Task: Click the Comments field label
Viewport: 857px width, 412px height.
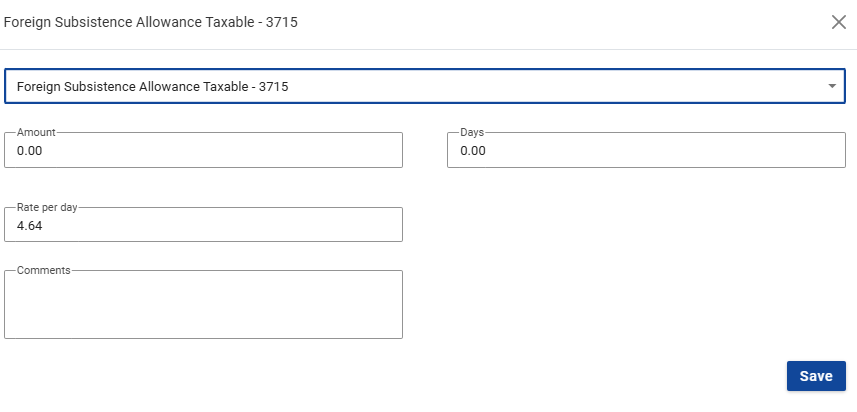Action: 43,270
